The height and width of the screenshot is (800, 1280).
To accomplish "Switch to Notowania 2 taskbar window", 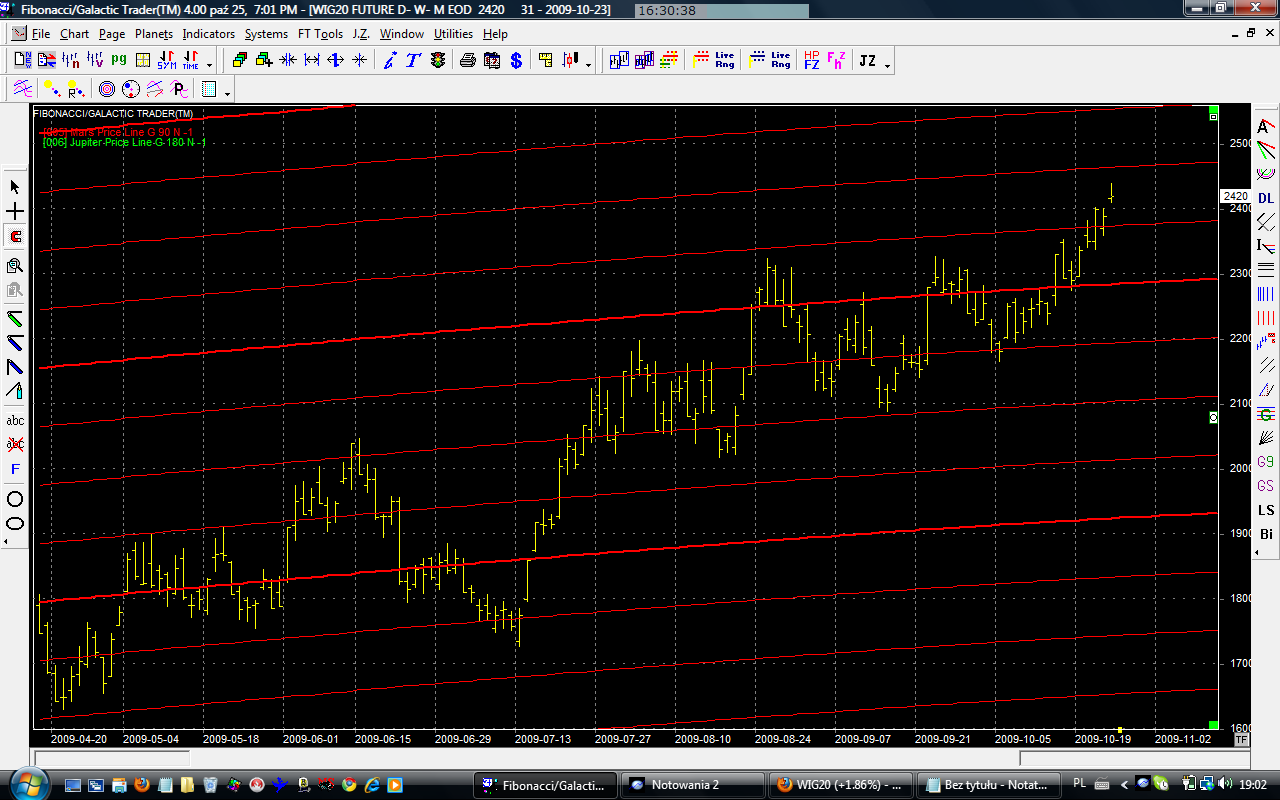I will [x=691, y=785].
